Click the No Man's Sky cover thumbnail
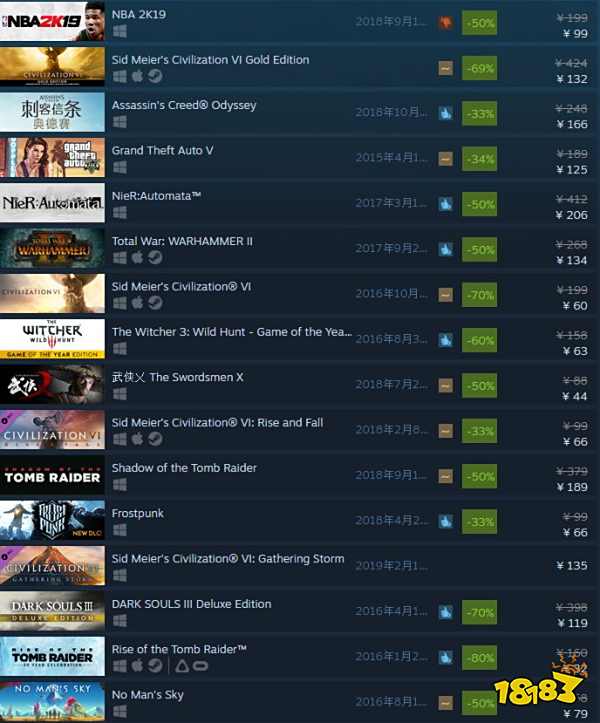The width and height of the screenshot is (600, 723). pyautogui.click(x=52, y=701)
